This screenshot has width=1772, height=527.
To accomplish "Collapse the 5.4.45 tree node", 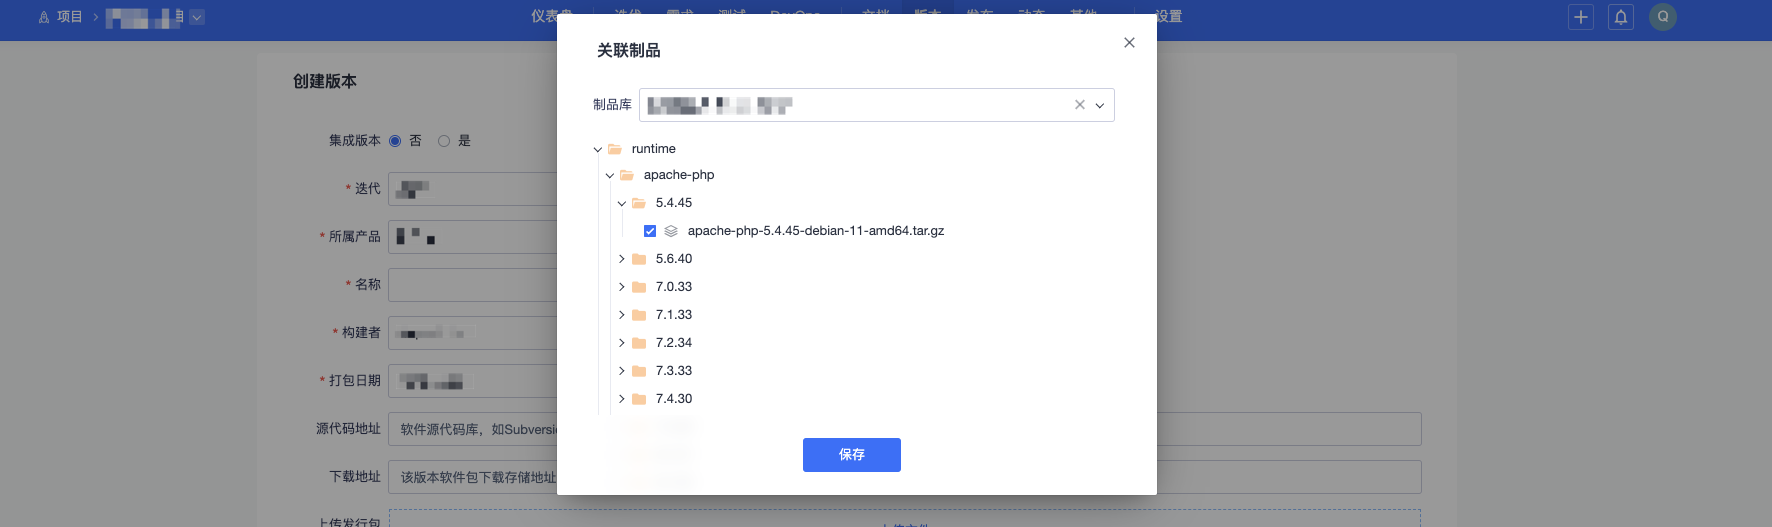I will pos(622,203).
